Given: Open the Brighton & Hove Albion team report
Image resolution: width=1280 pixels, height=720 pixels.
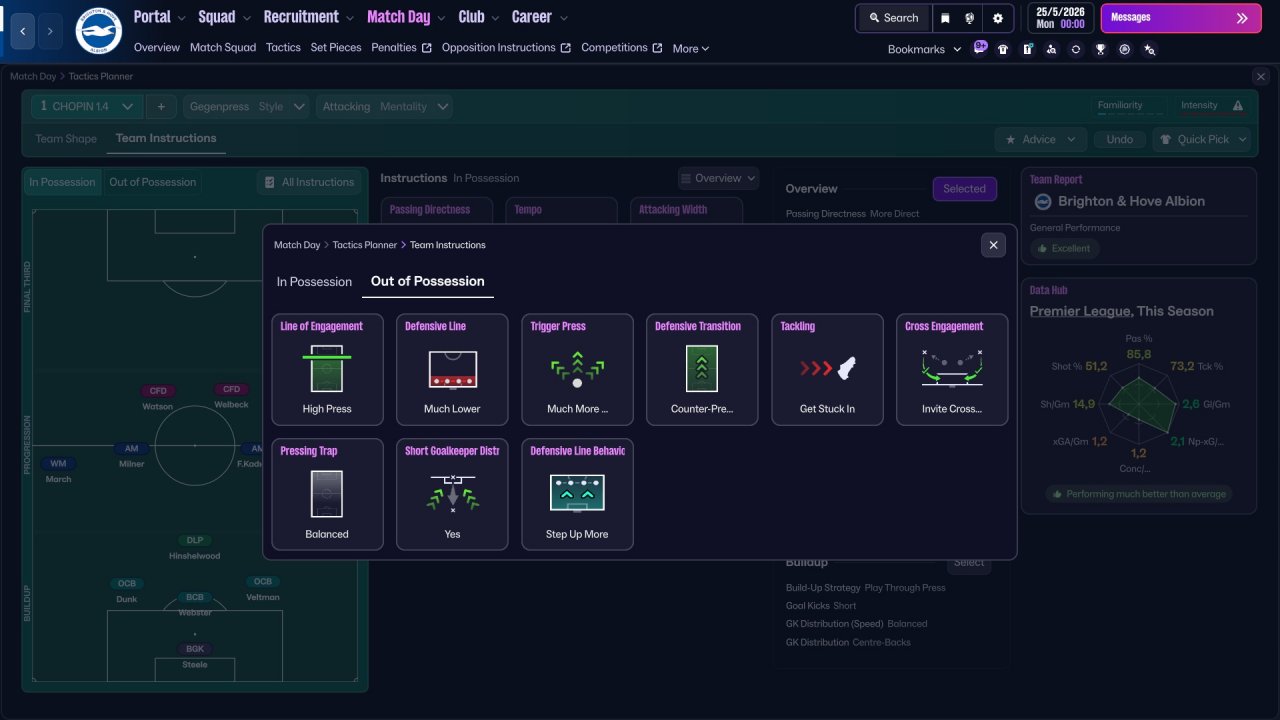Looking at the screenshot, I should point(1131,201).
